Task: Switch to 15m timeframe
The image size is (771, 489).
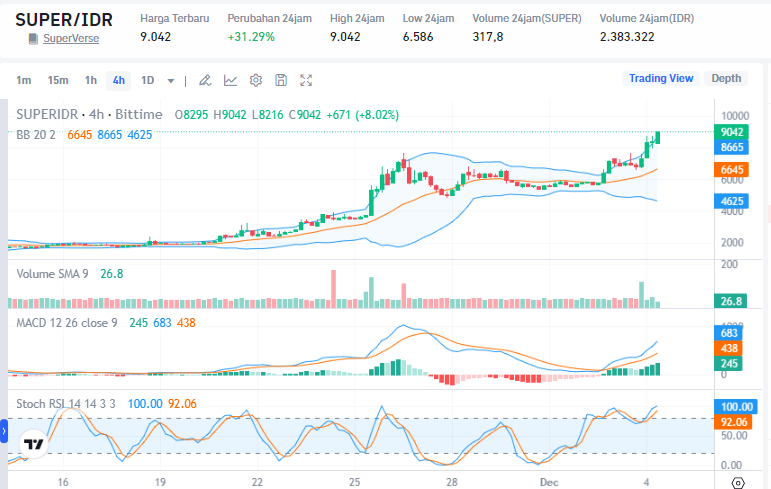Action: (58, 80)
